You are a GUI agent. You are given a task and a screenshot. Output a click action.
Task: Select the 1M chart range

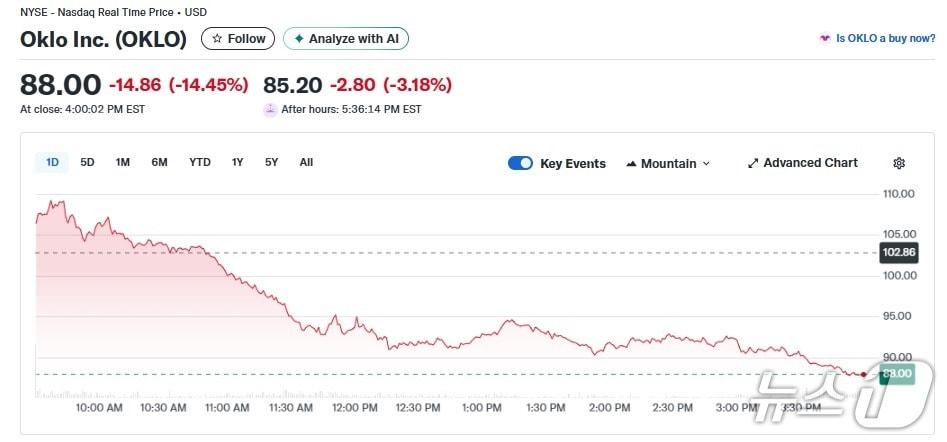(122, 162)
